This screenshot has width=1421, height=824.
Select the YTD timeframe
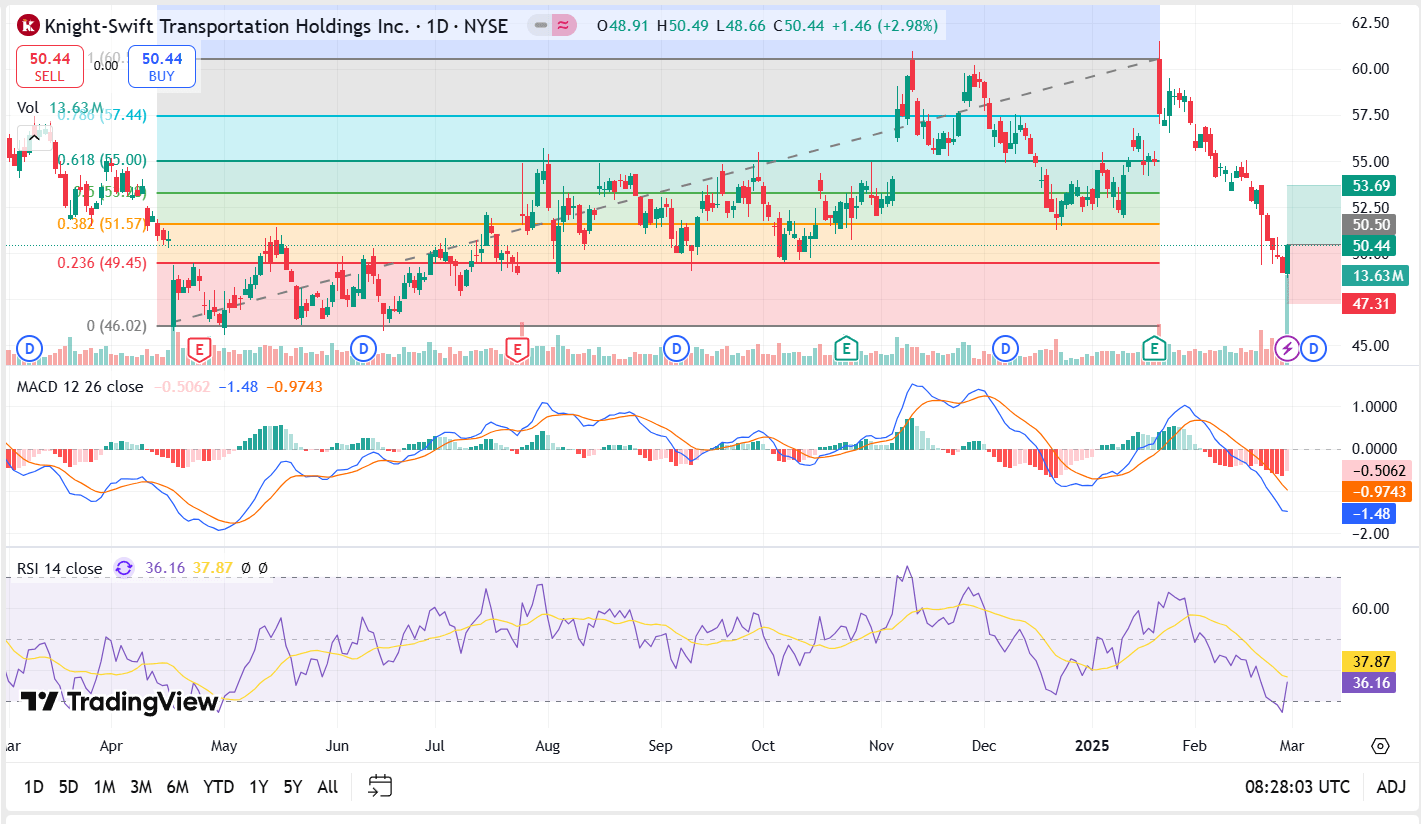221,787
